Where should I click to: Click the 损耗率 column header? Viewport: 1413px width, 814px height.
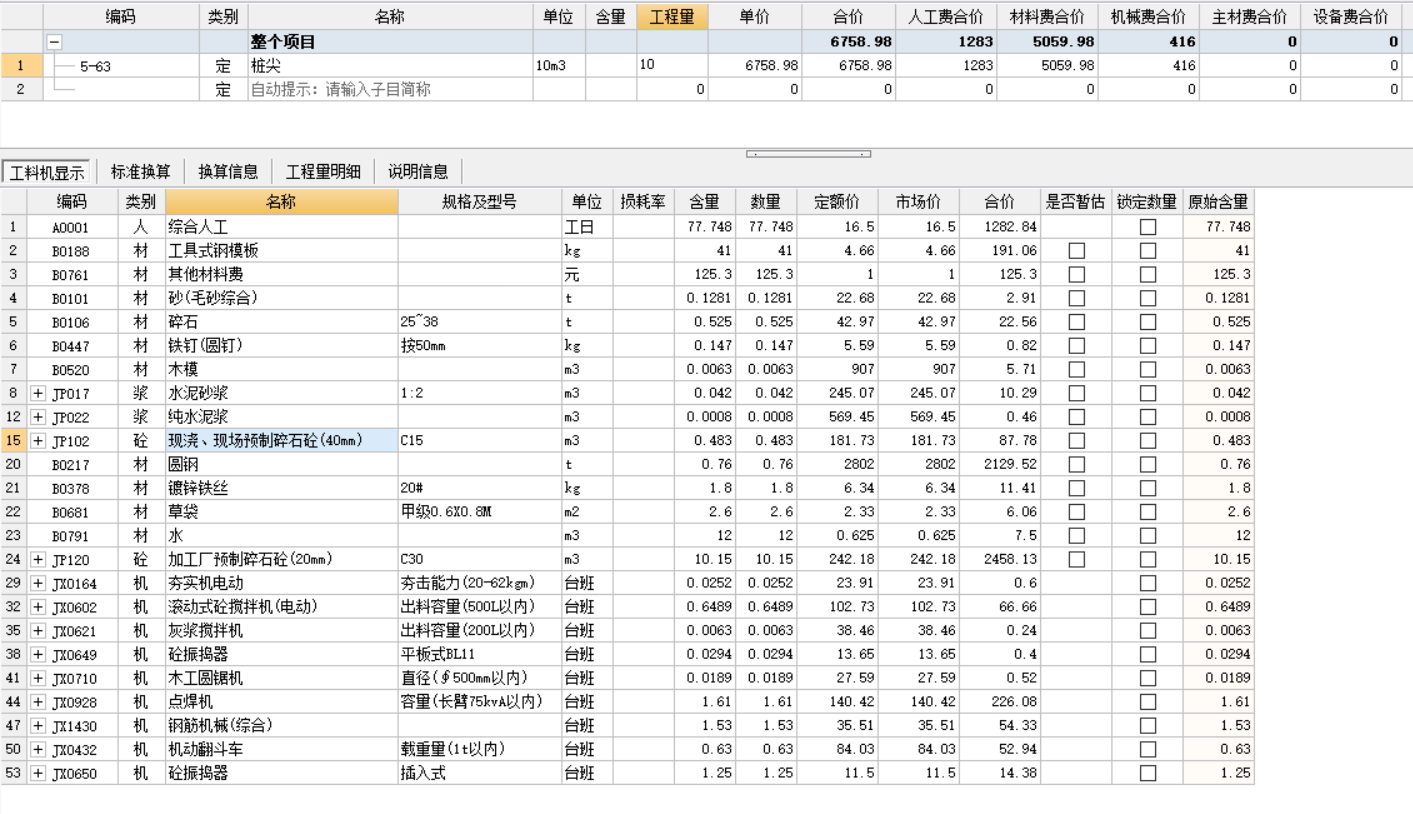point(644,201)
